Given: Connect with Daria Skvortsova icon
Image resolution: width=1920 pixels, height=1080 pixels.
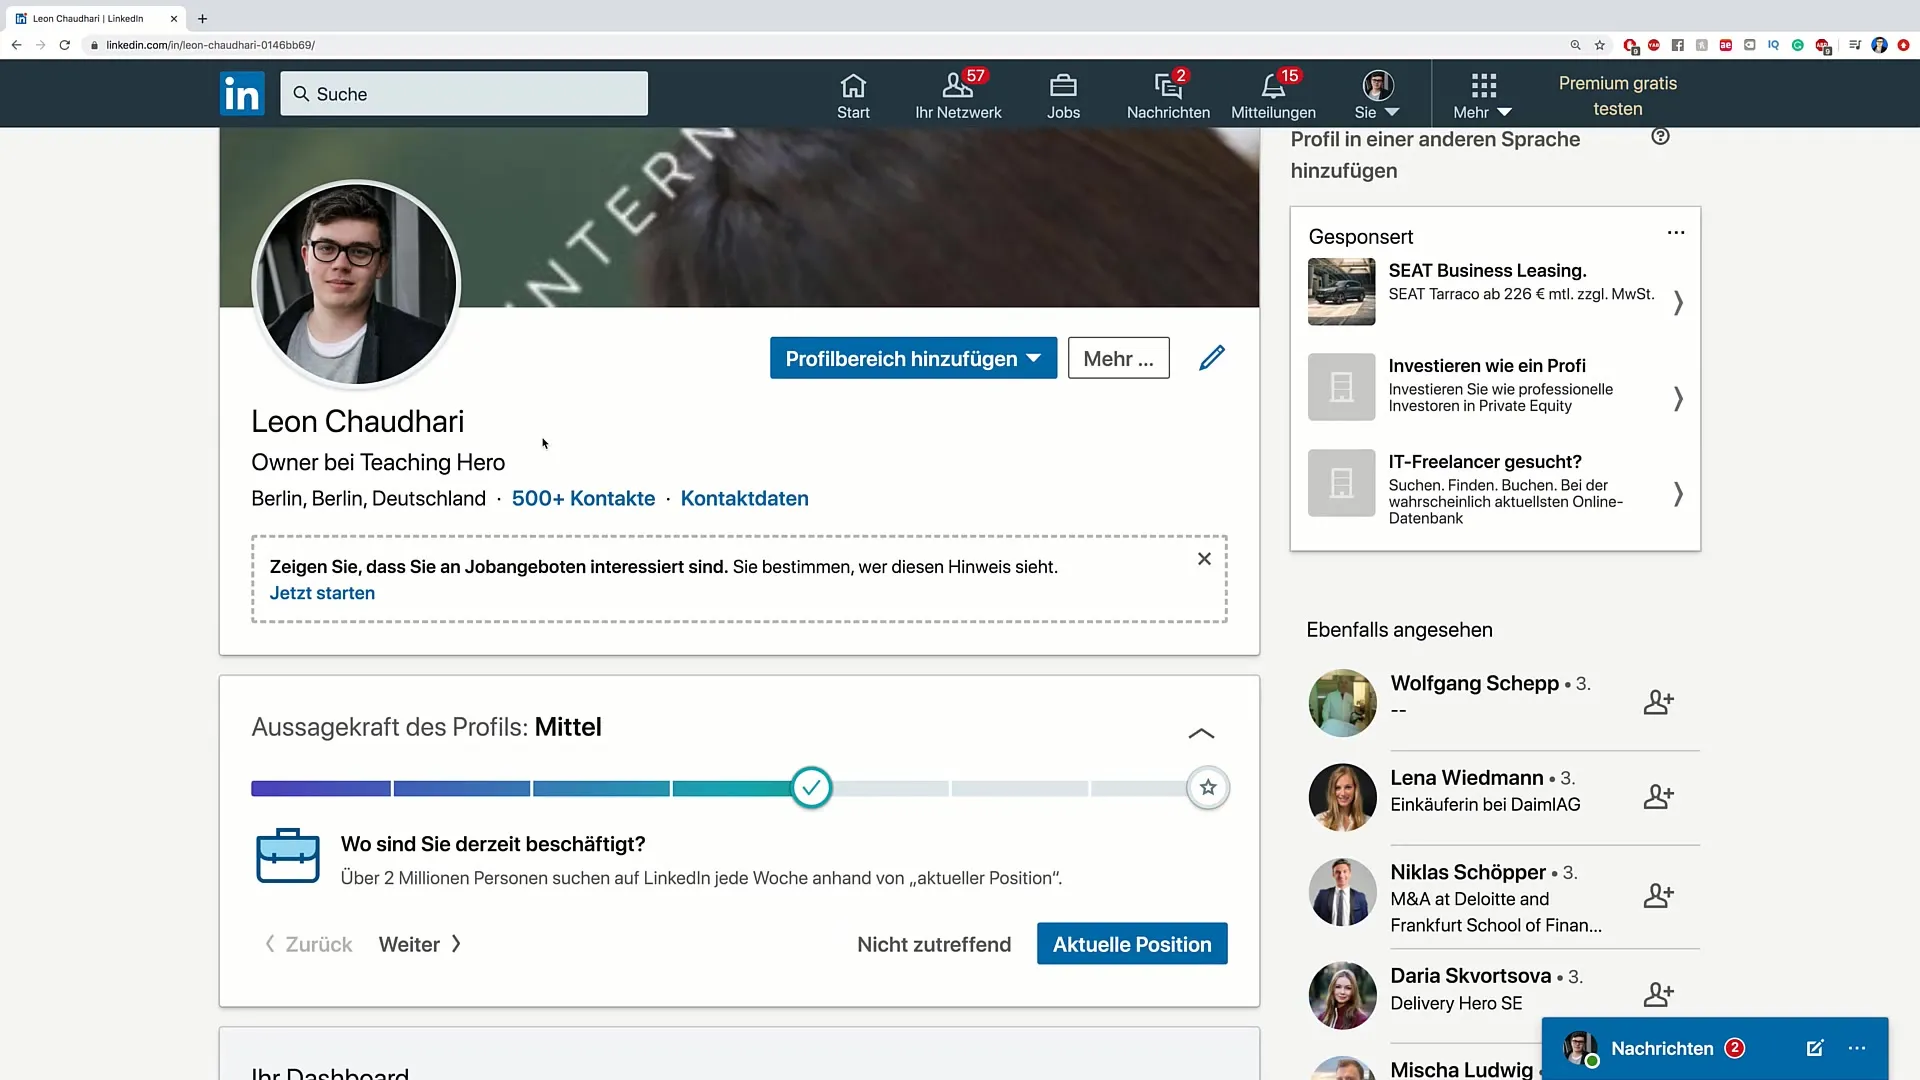Looking at the screenshot, I should [x=1658, y=994].
